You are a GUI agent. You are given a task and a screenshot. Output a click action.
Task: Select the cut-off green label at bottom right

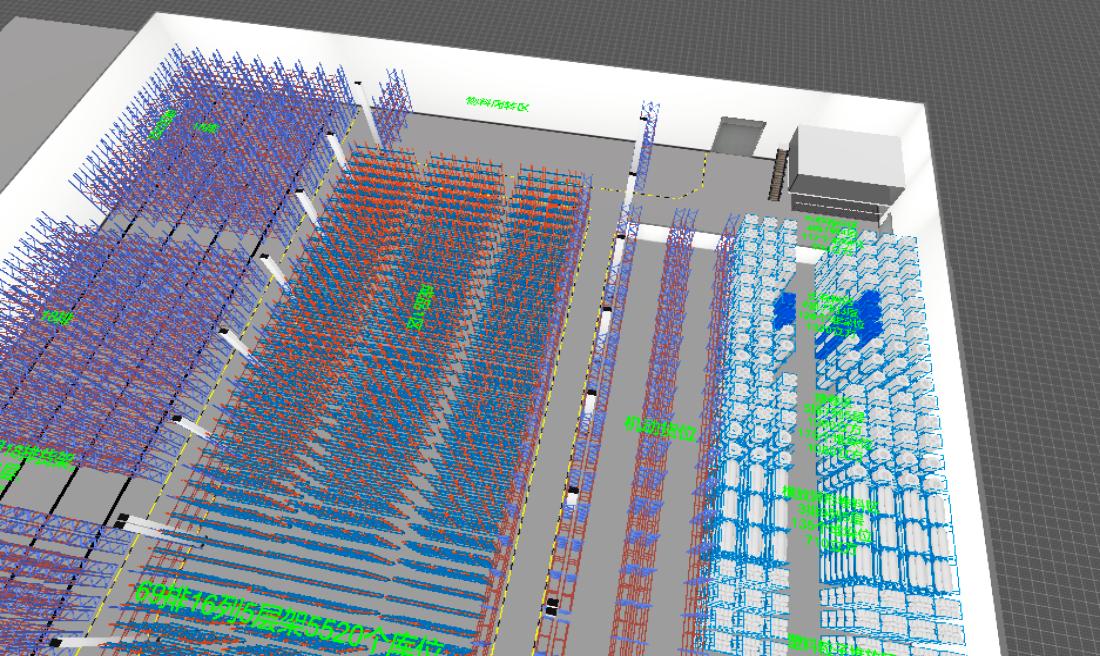coord(840,645)
